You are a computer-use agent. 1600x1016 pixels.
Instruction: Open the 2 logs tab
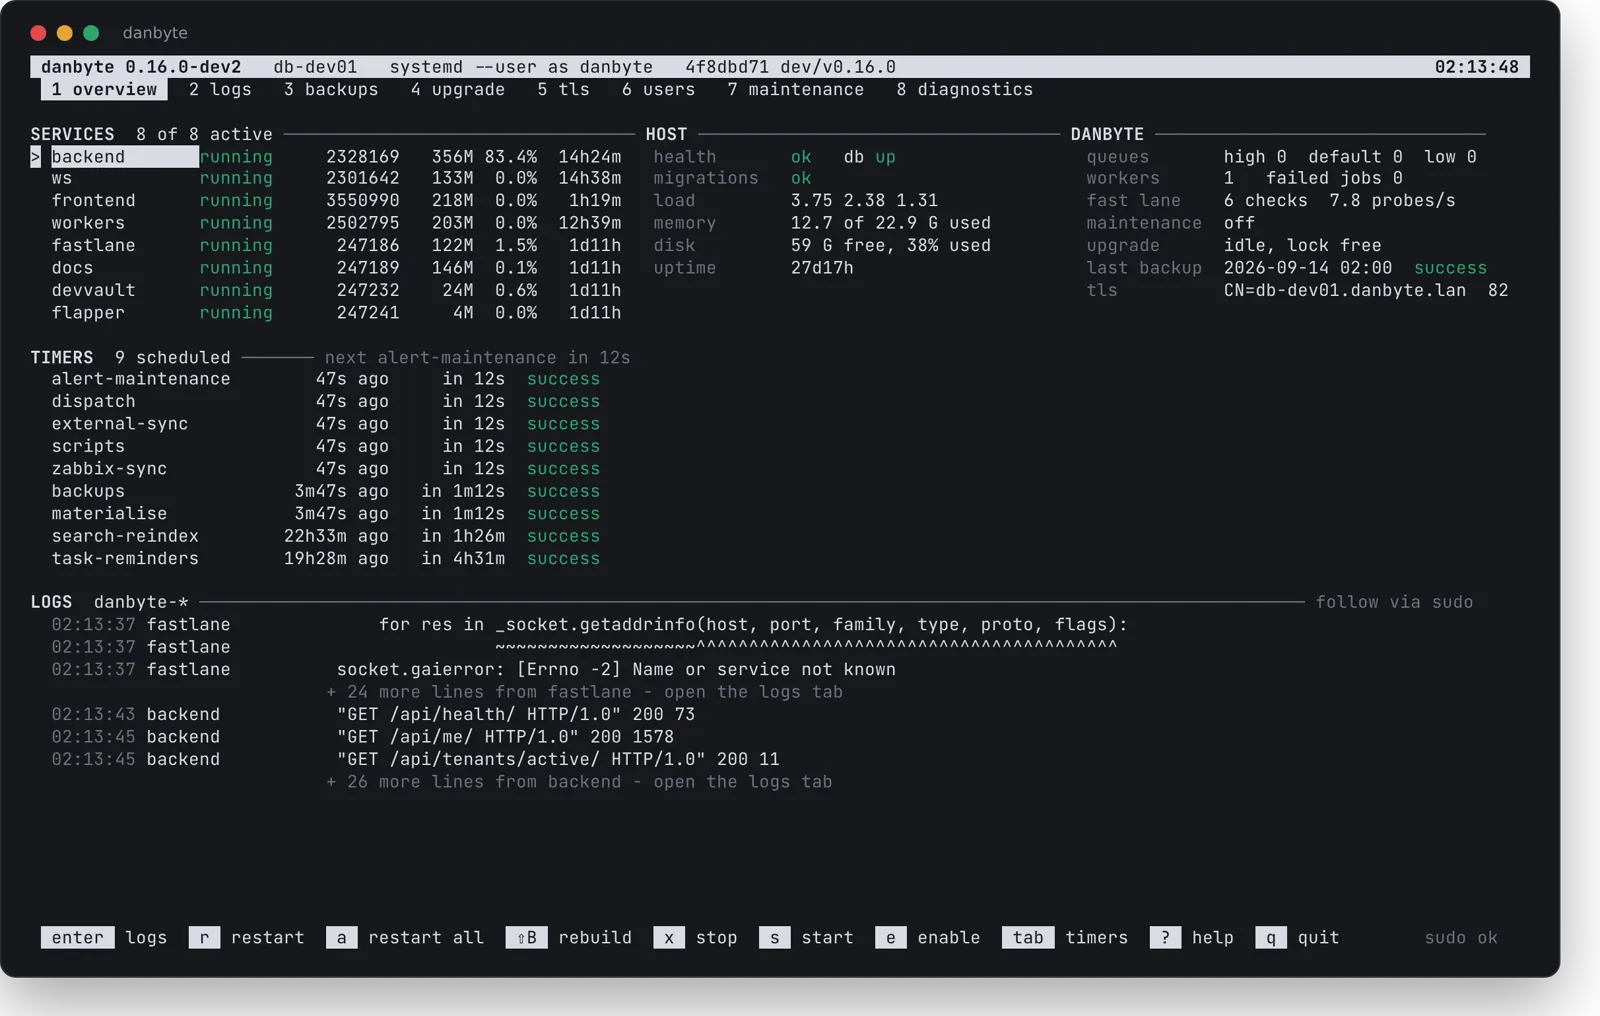coord(220,90)
